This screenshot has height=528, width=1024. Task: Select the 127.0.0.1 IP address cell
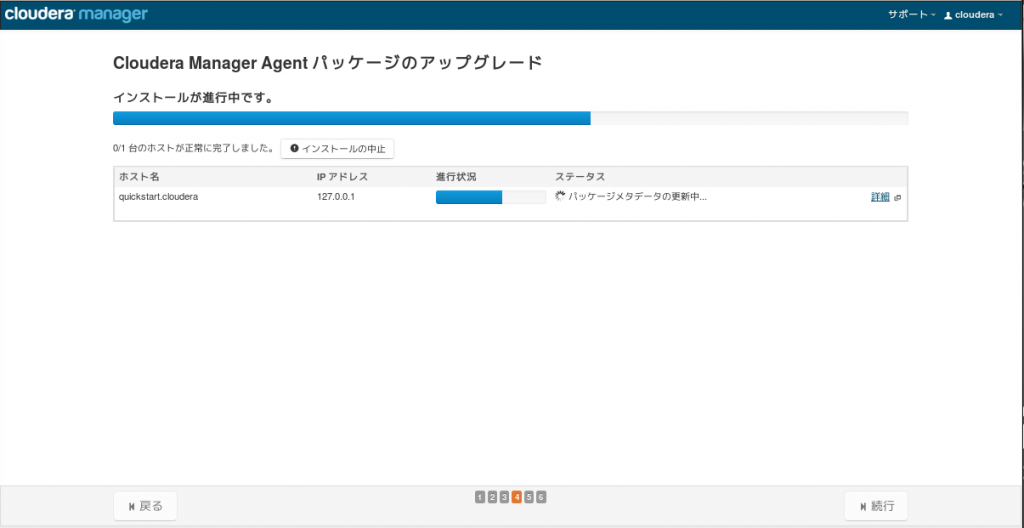[x=336, y=196]
